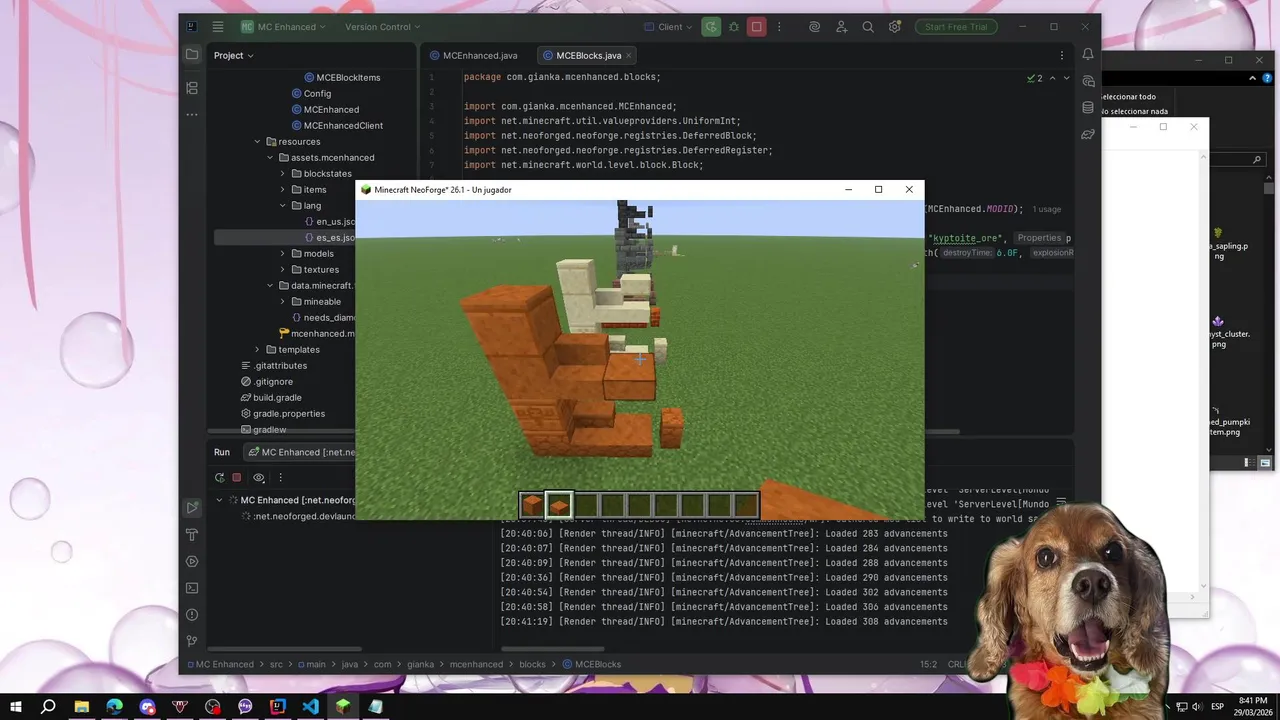Image resolution: width=1280 pixels, height=720 pixels.
Task: Select the .gitignore file
Action: (267, 381)
